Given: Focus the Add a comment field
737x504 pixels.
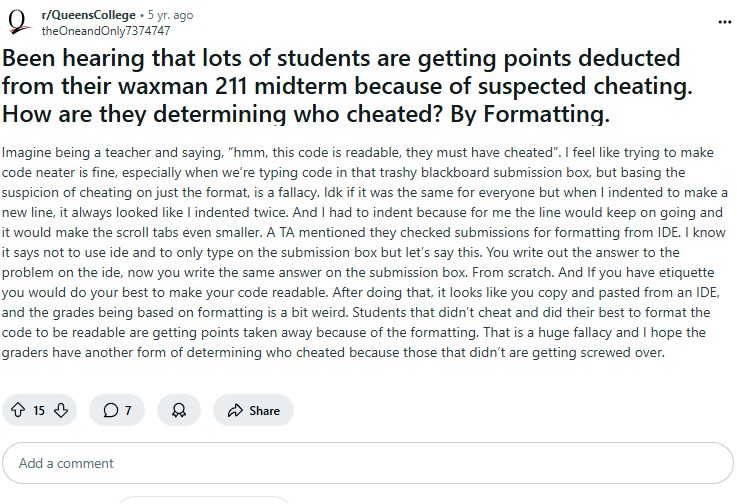Looking at the screenshot, I should point(368,463).
